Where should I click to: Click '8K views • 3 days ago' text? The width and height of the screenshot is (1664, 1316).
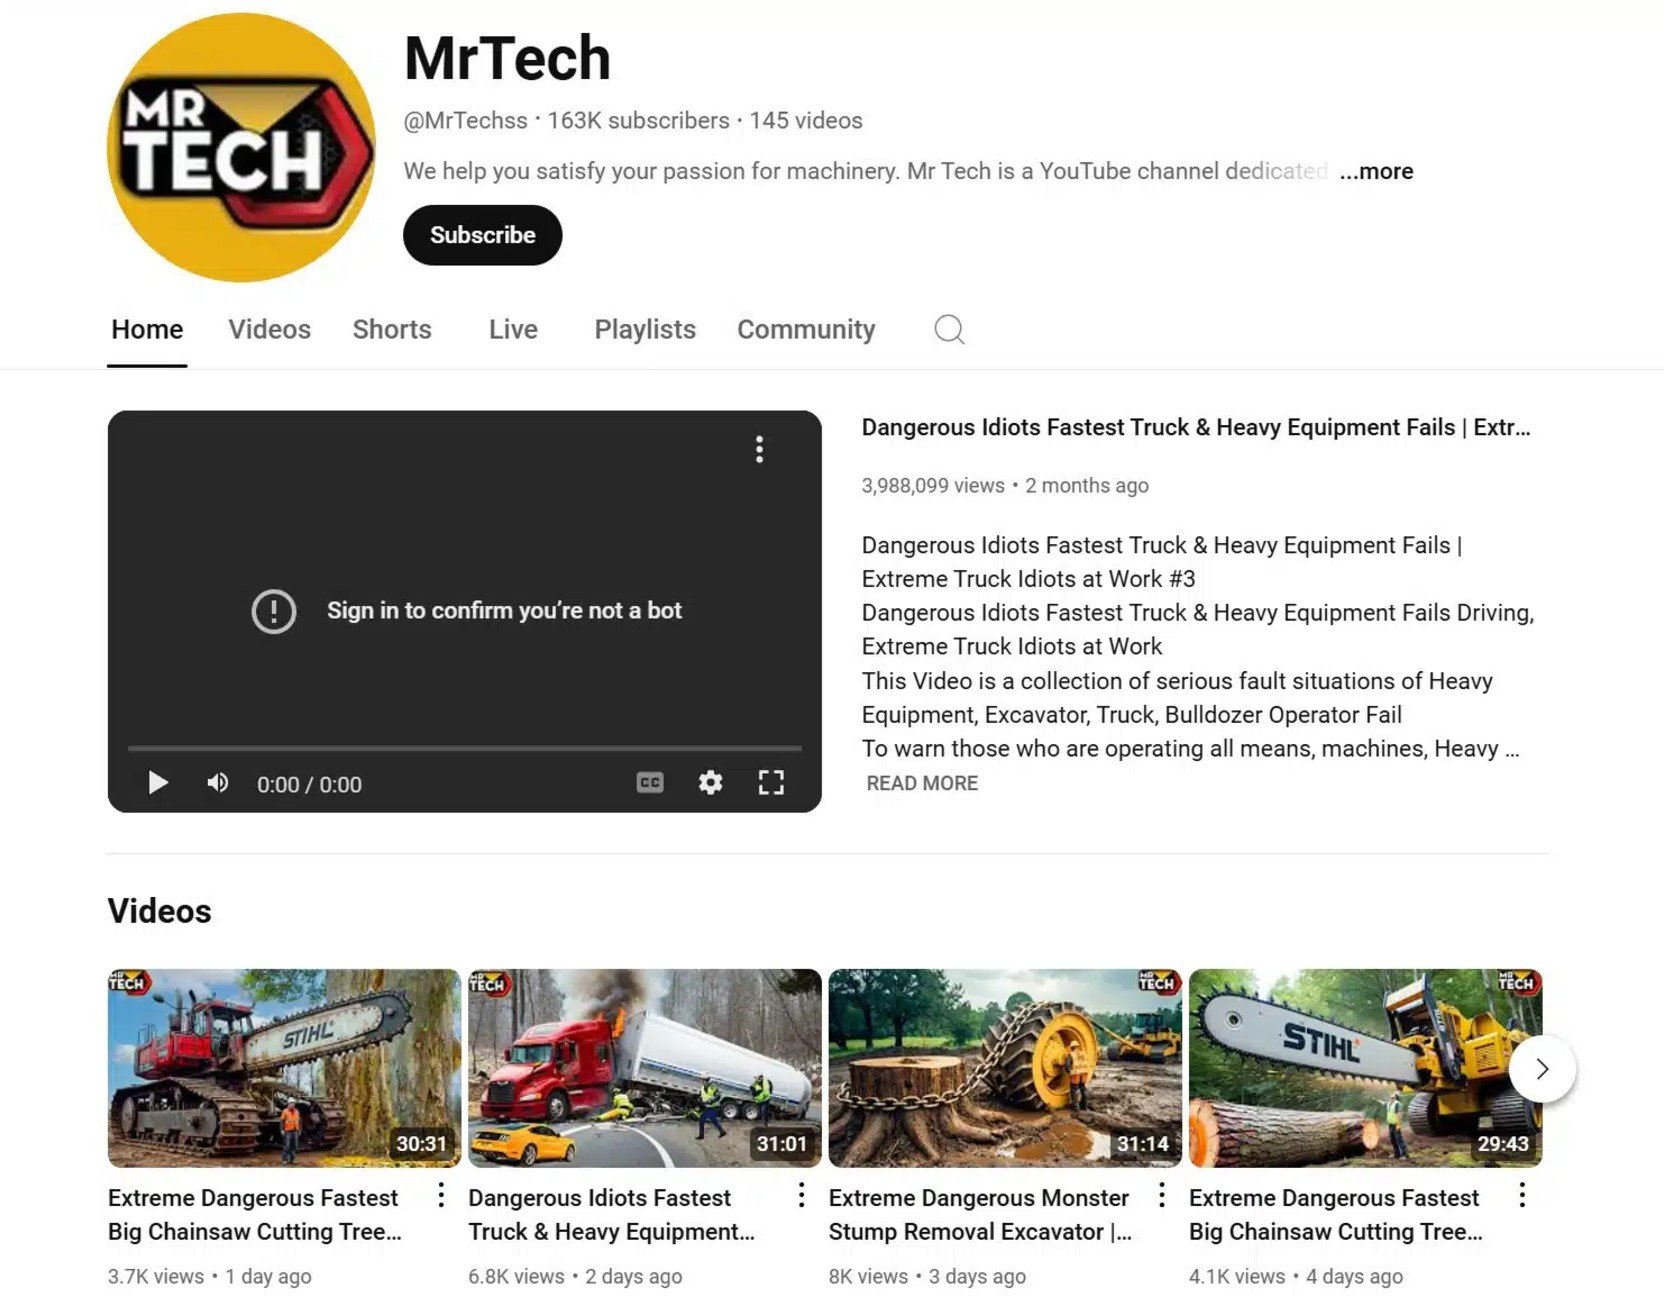tap(927, 1277)
